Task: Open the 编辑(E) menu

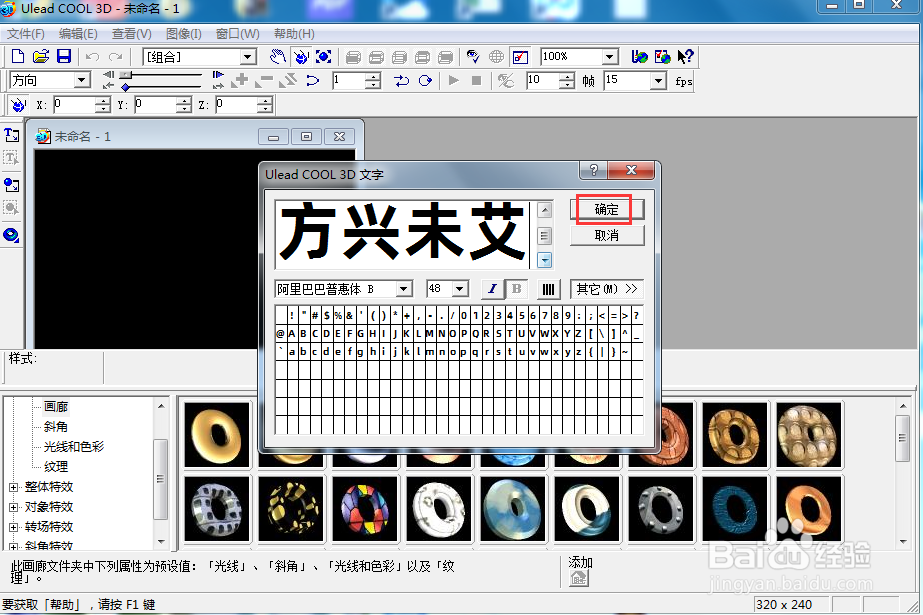Action: click(78, 34)
